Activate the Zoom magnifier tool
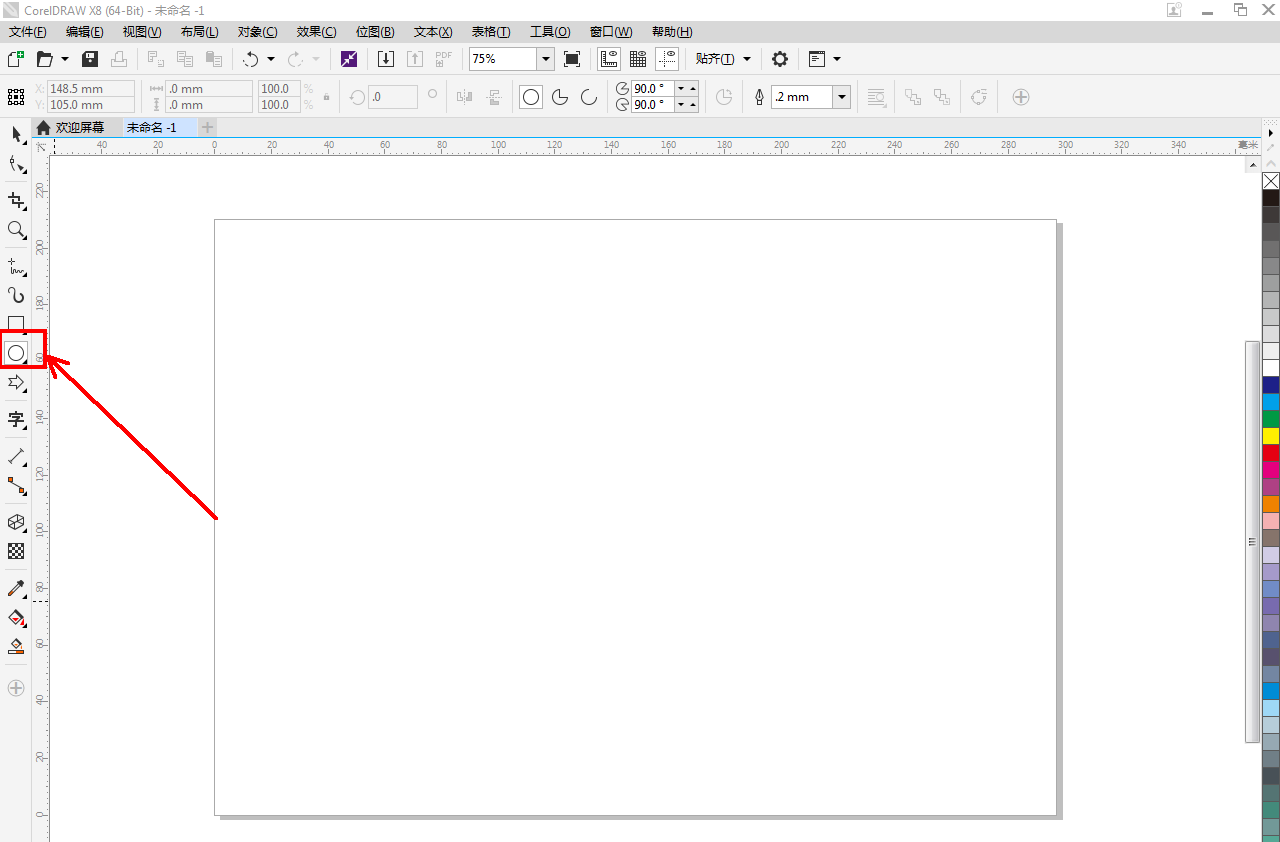 pyautogui.click(x=16, y=230)
